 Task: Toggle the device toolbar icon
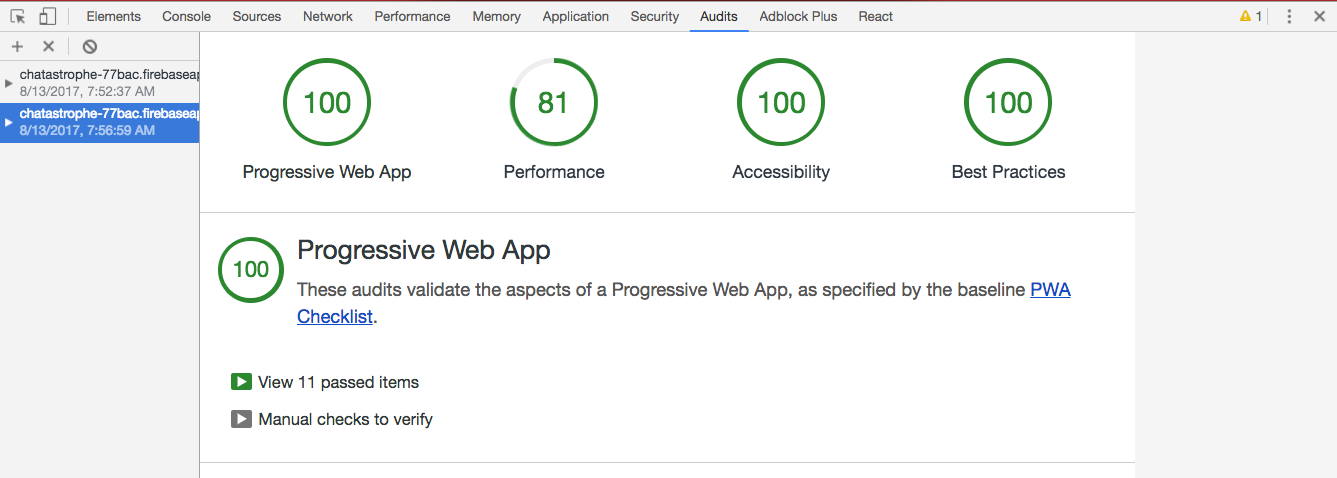[47, 16]
